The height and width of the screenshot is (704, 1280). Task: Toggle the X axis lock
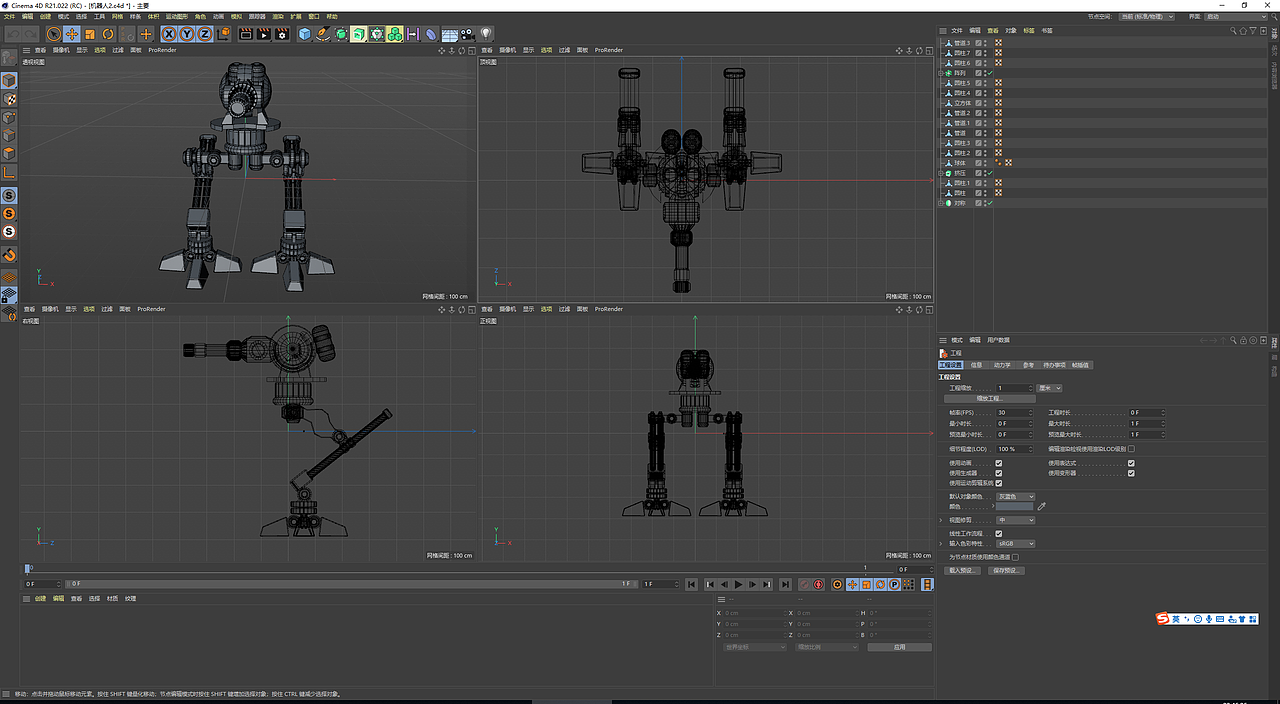pos(169,34)
